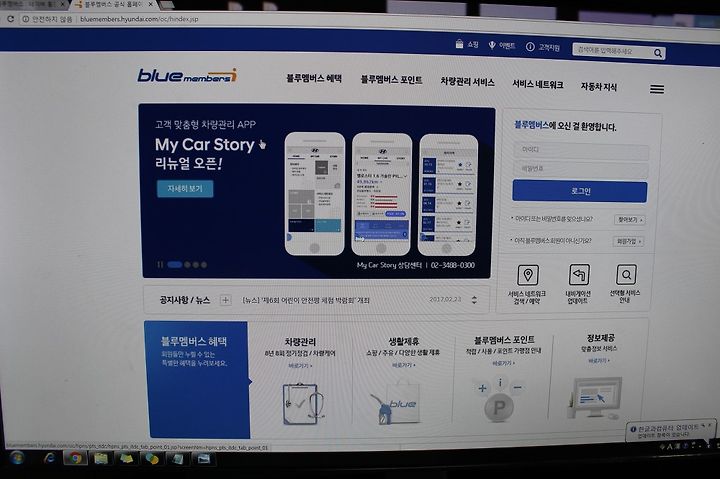Open File Explorer folder in taskbar
Screen dimensions: 720x479
[x=101, y=458]
